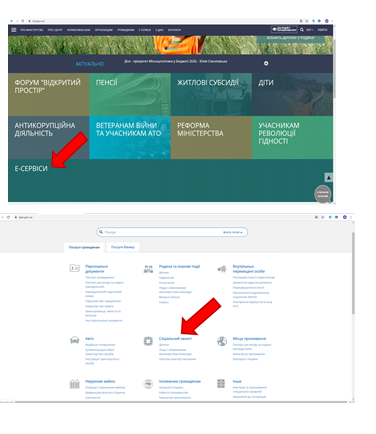Open the Житлові субсидії tile
The height and width of the screenshot is (434, 376).
211,94
